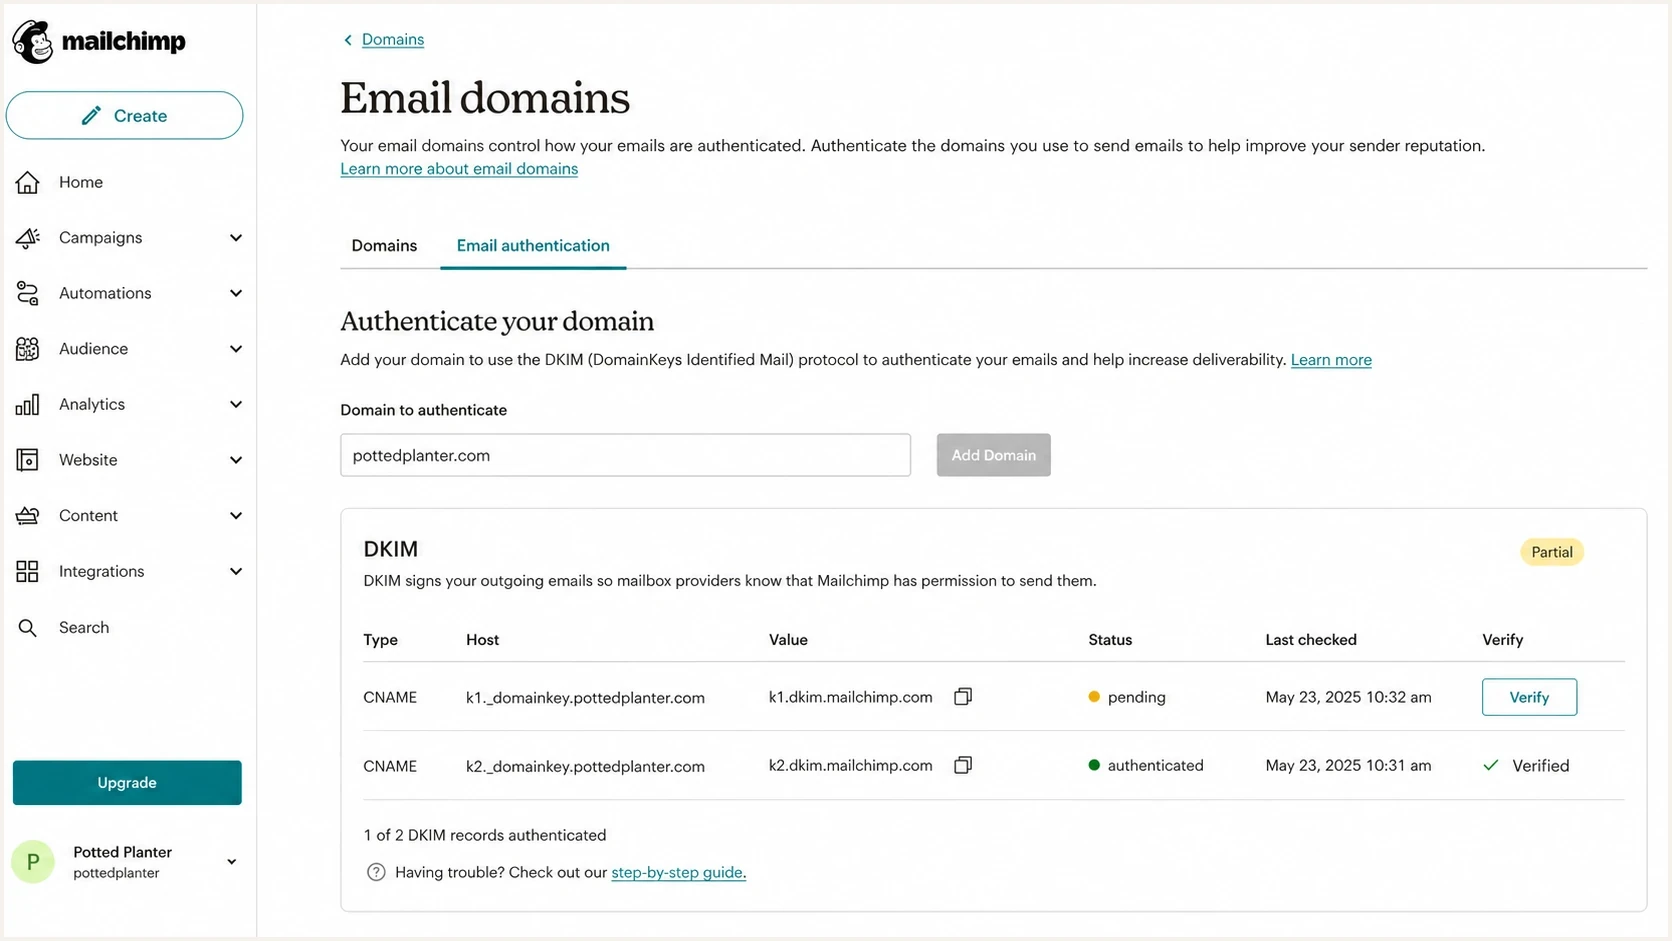Expand the Analytics menu chevron
Screen dimensions: 1672x941
click(x=236, y=404)
